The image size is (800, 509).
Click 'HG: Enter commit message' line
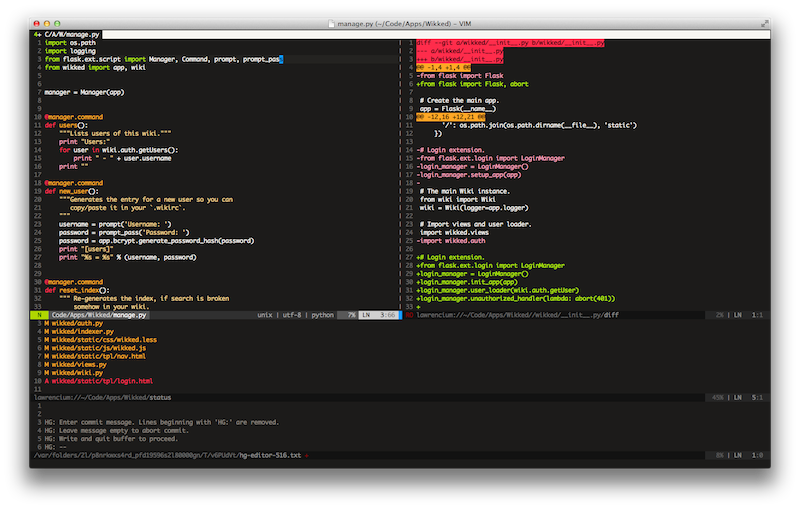pyautogui.click(x=162, y=422)
